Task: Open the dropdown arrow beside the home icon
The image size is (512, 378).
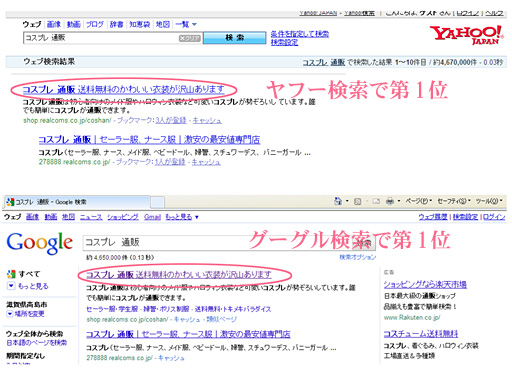Action: point(347,201)
